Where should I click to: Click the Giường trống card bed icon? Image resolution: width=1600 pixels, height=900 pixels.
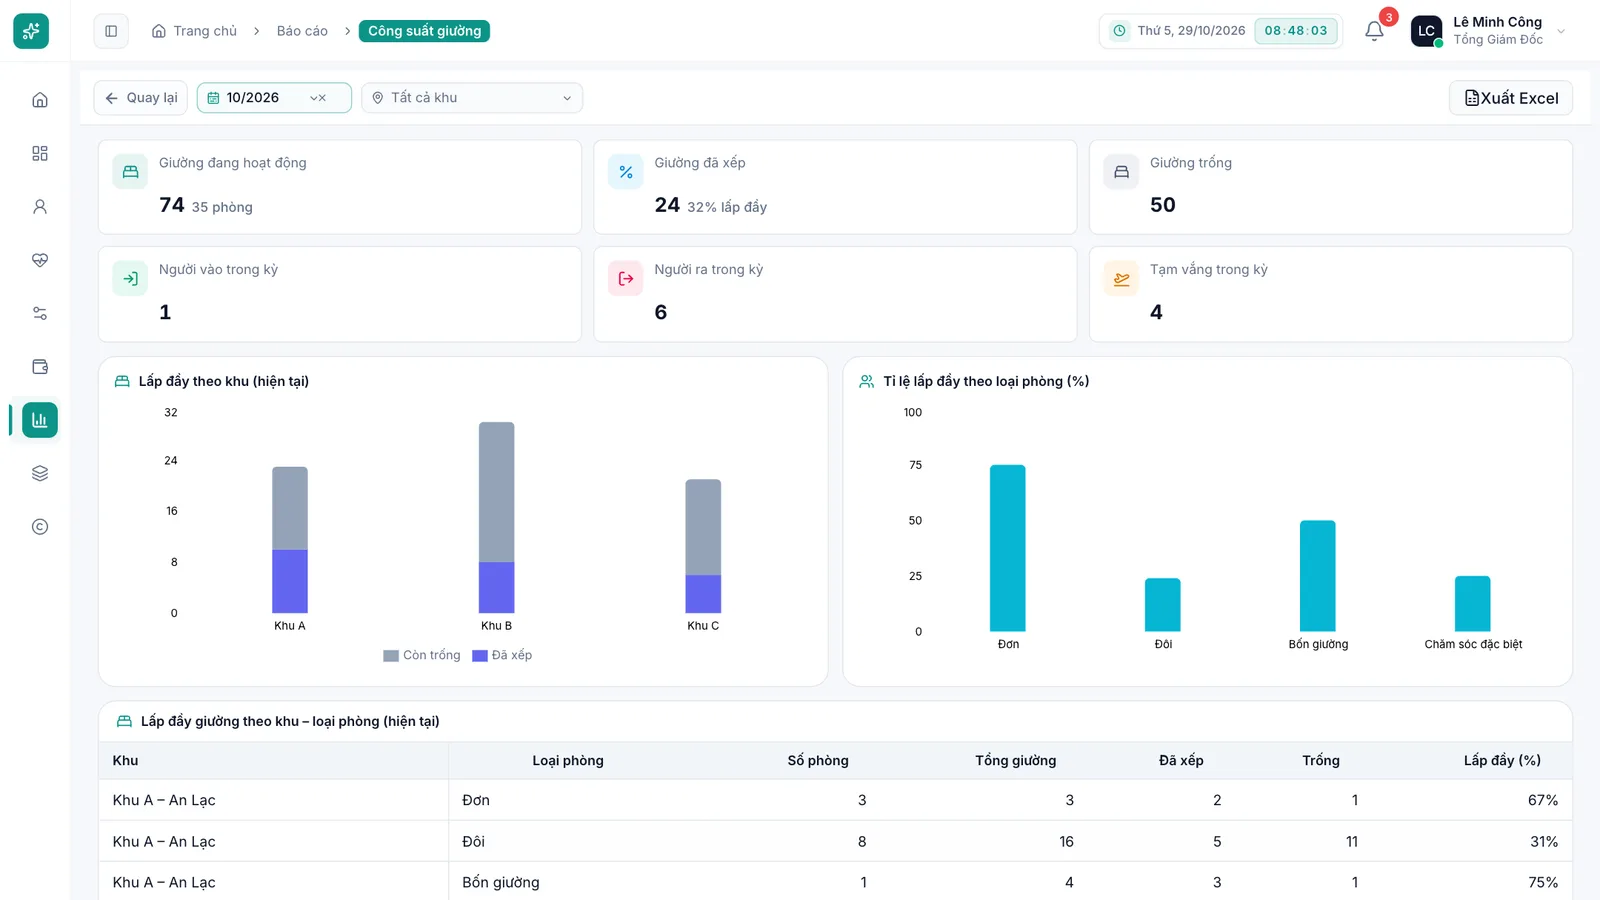[1121, 172]
